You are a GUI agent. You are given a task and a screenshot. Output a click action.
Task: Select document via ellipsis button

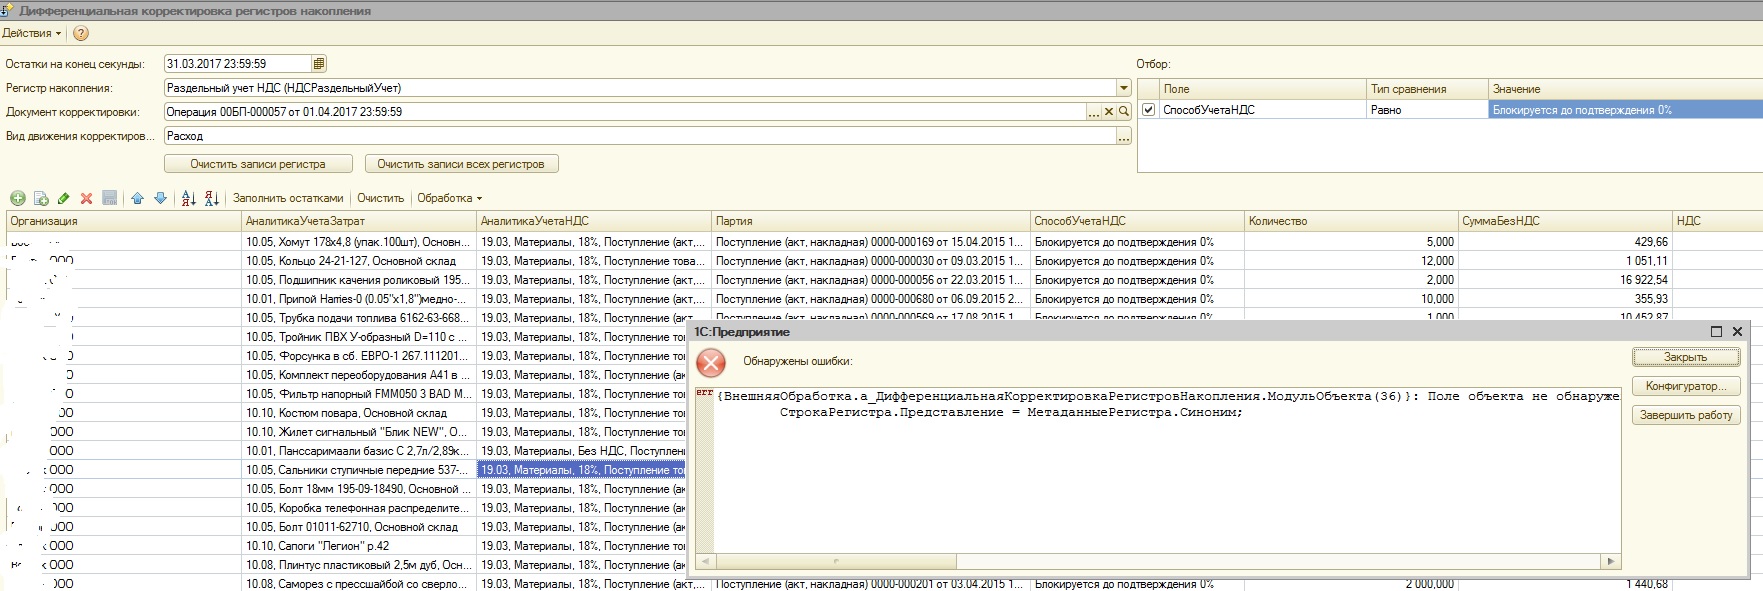[1093, 112]
